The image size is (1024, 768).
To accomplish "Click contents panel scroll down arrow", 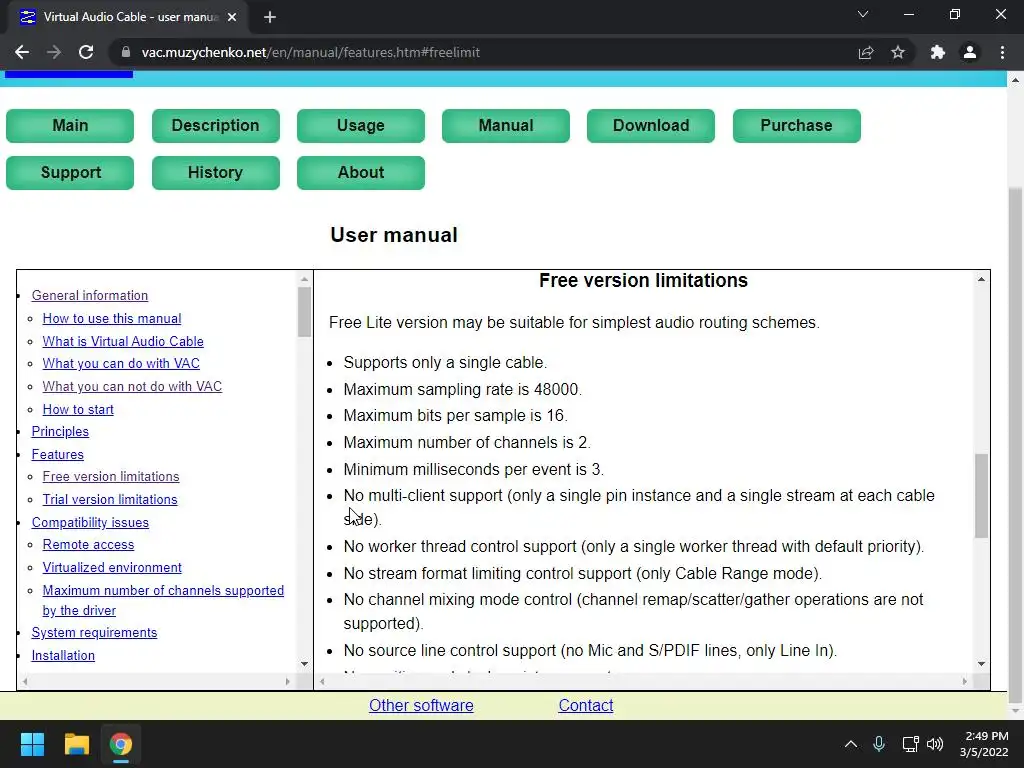I will coord(304,664).
